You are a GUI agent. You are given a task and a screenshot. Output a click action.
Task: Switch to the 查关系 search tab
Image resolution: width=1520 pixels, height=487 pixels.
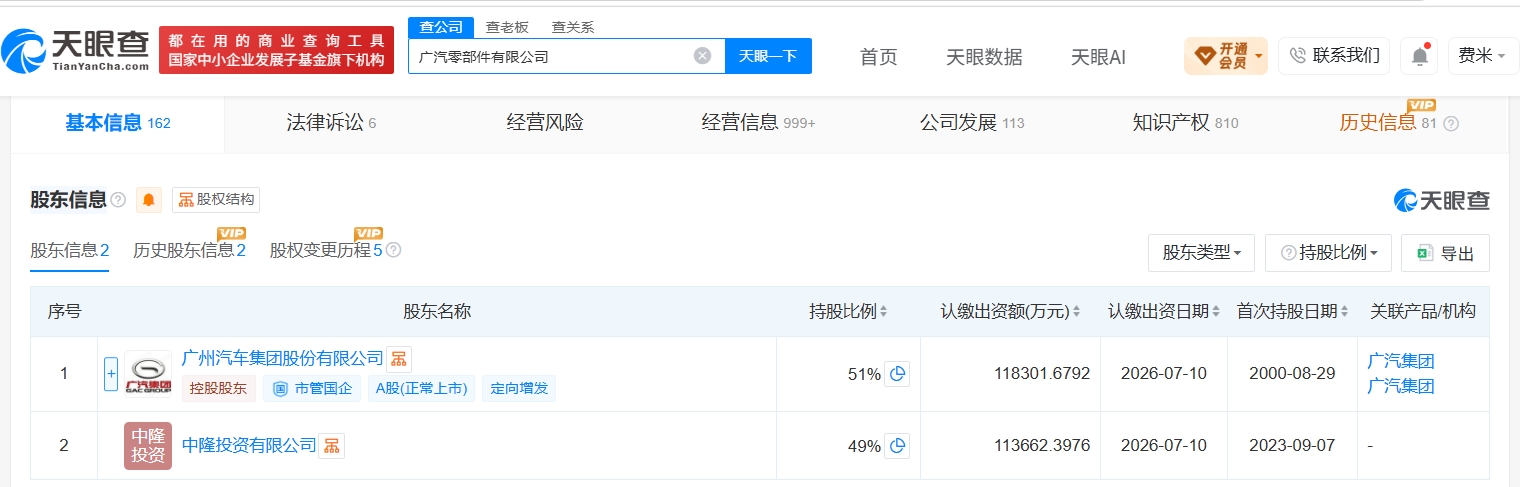point(573,27)
